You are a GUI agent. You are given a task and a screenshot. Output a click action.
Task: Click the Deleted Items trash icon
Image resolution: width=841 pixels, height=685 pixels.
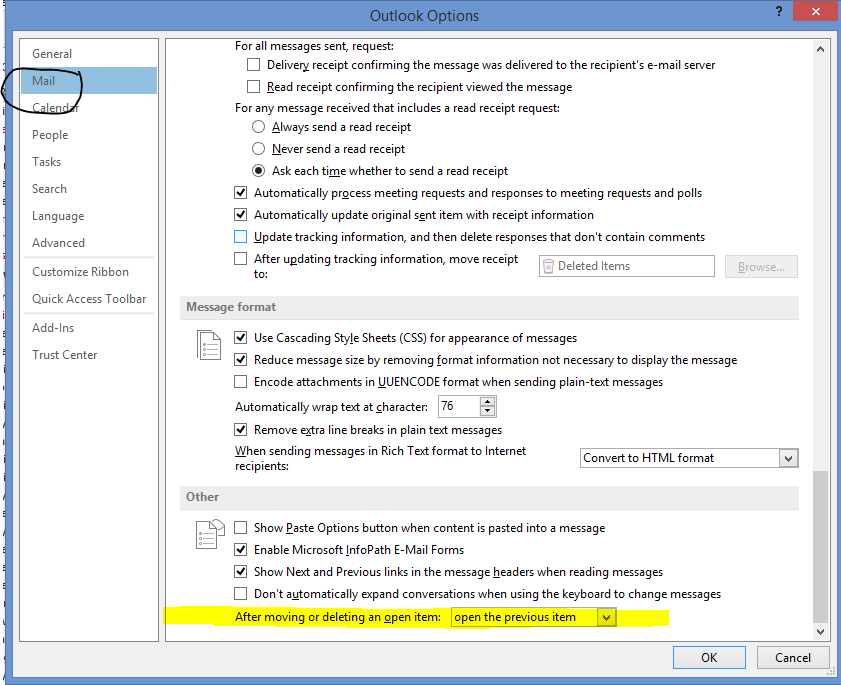coord(548,266)
